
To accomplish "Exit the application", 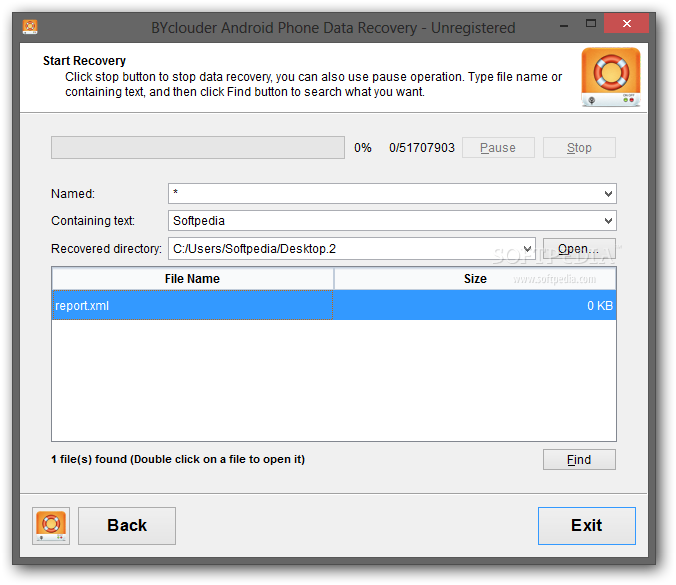I will point(586,526).
